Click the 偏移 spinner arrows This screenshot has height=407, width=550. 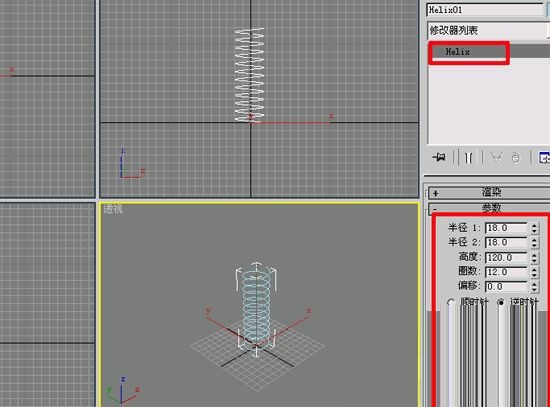click(534, 287)
